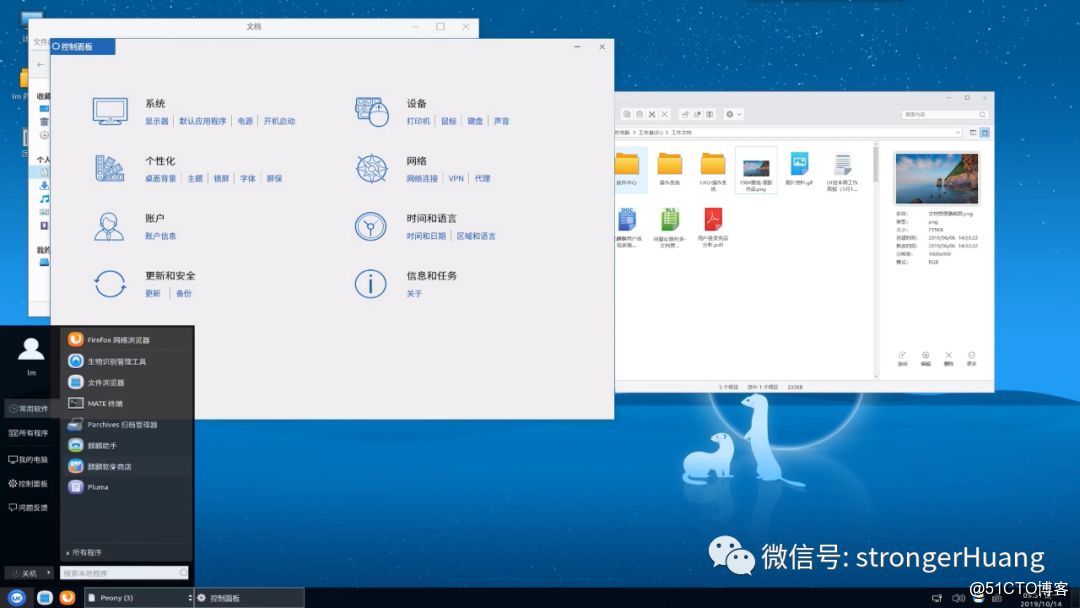Open the 网络 compass icon
The height and width of the screenshot is (608, 1080).
(371, 169)
